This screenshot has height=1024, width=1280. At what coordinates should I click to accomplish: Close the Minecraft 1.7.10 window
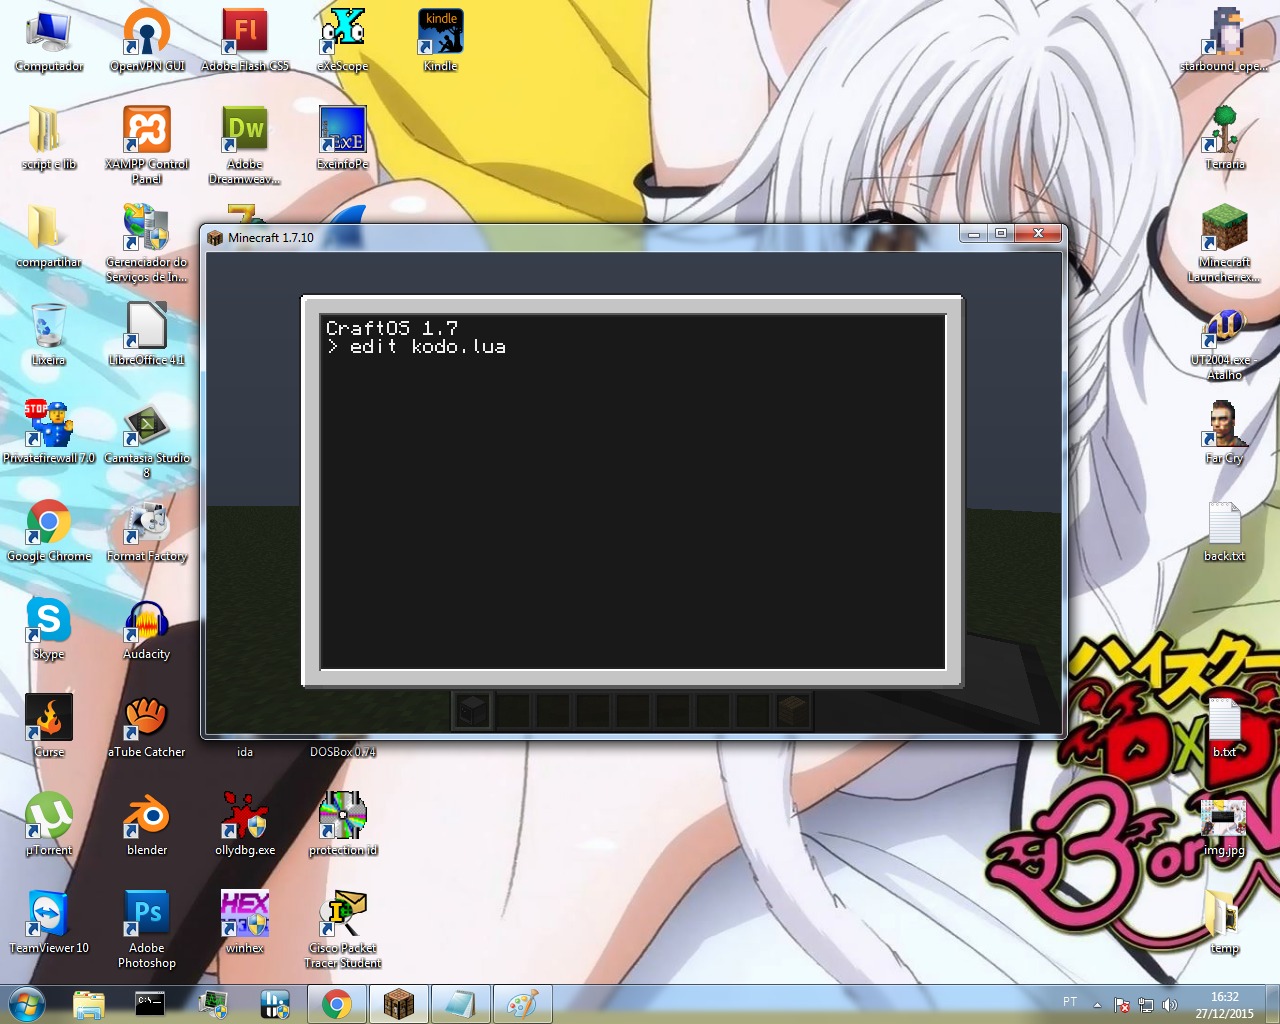coord(1038,233)
